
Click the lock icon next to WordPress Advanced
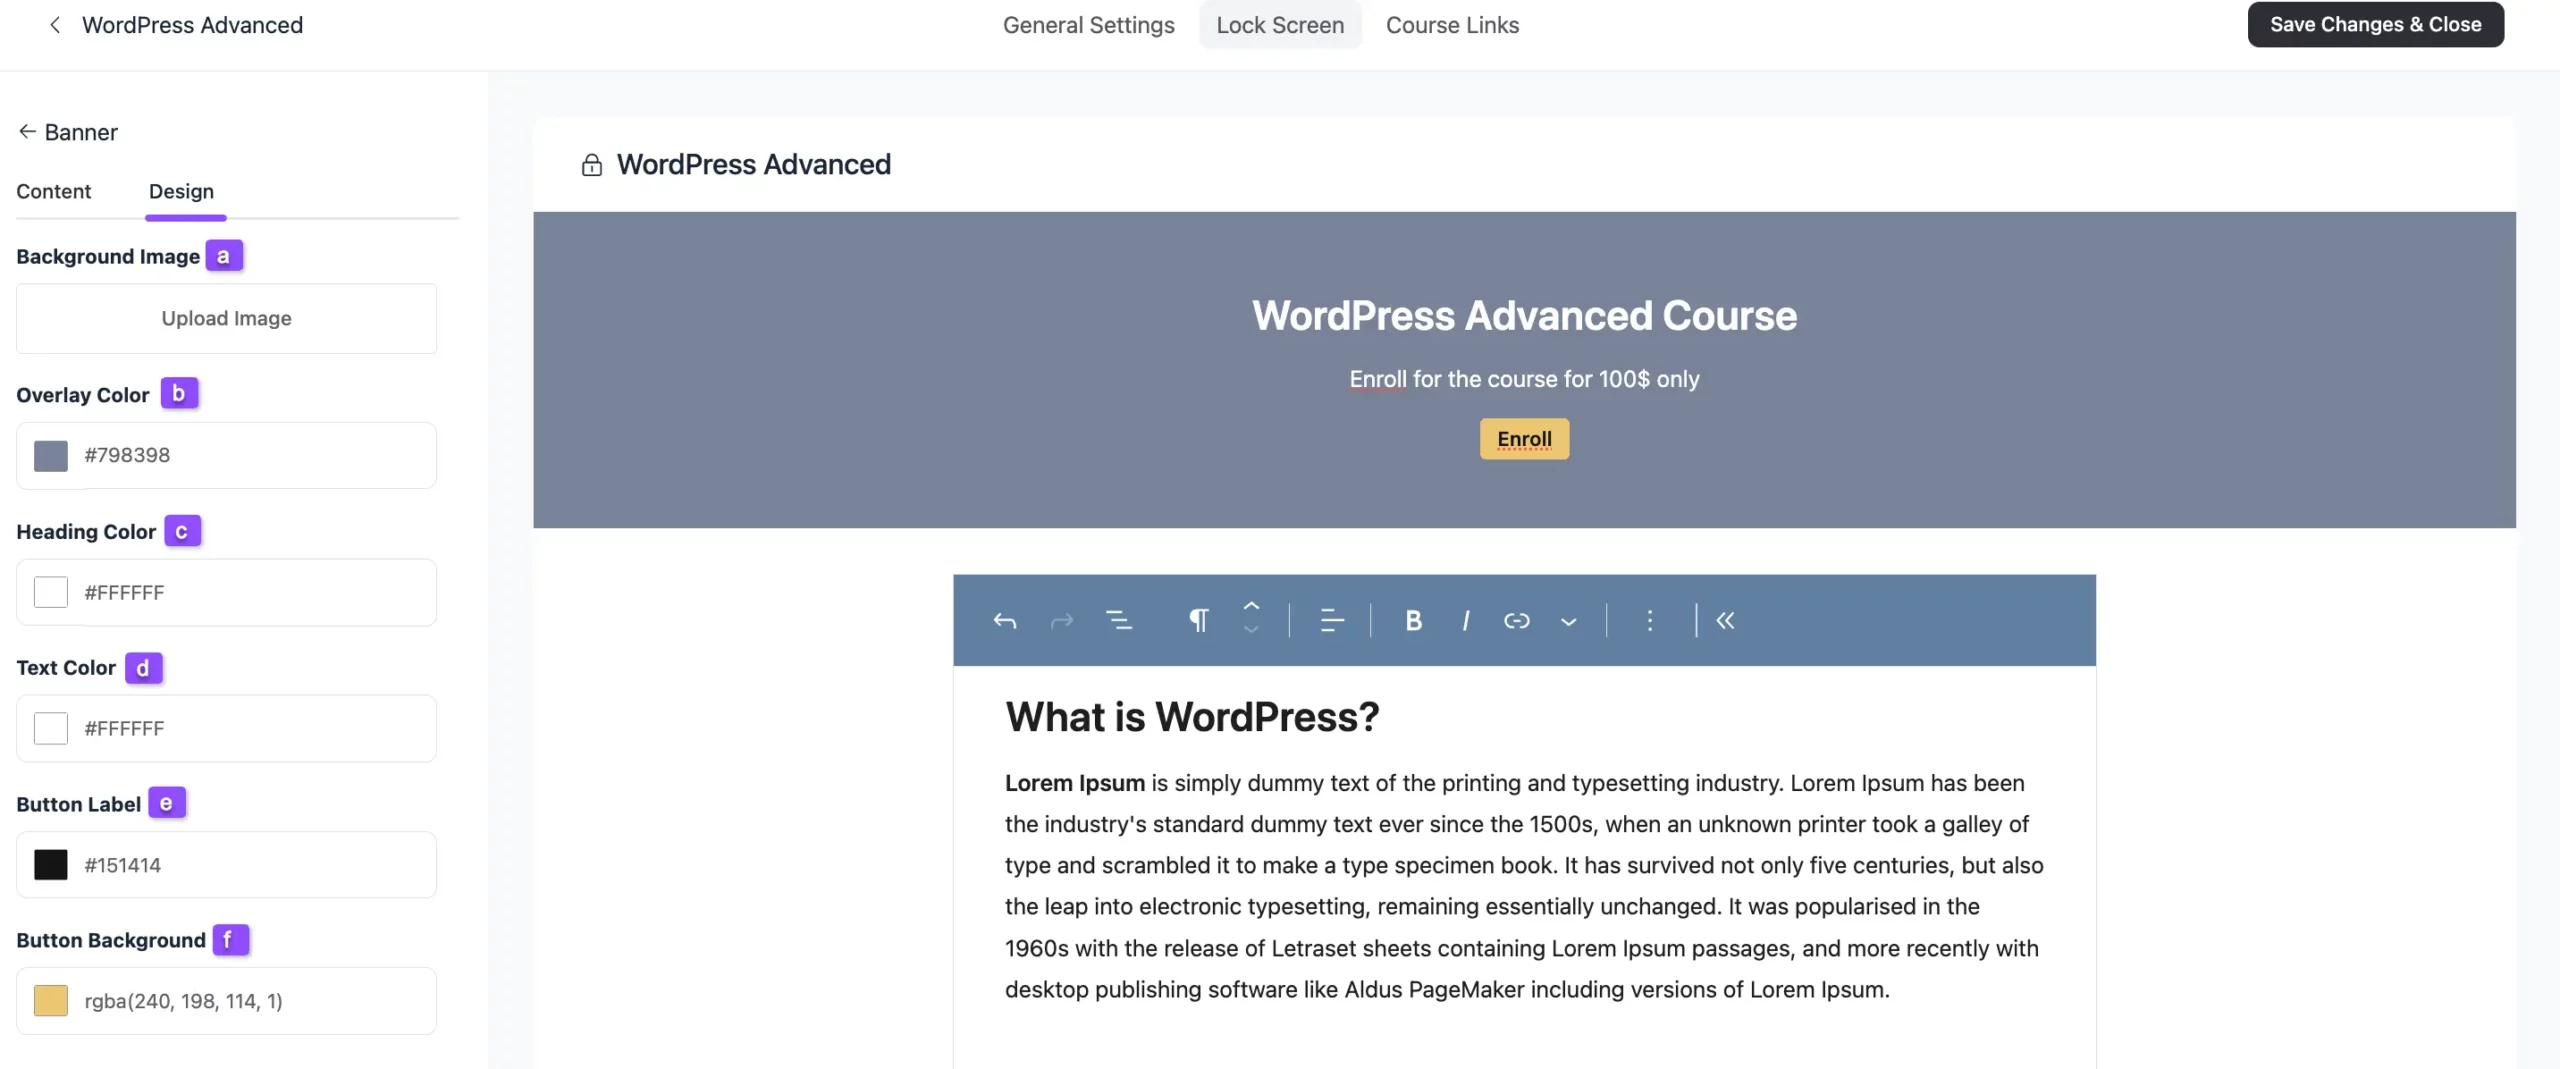[x=592, y=165]
